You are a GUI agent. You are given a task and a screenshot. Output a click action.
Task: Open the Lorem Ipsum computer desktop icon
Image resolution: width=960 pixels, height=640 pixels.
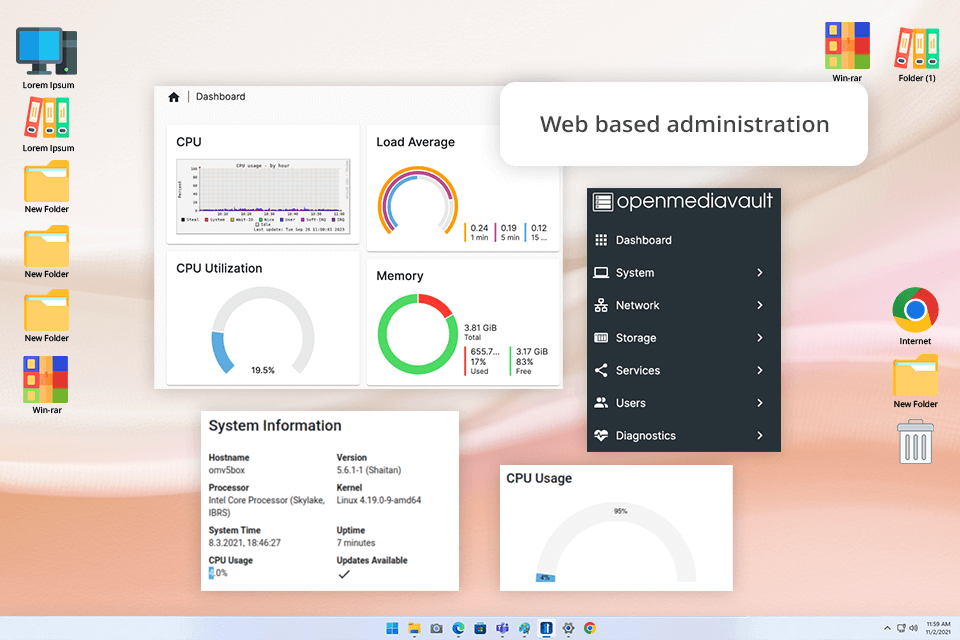(47, 51)
